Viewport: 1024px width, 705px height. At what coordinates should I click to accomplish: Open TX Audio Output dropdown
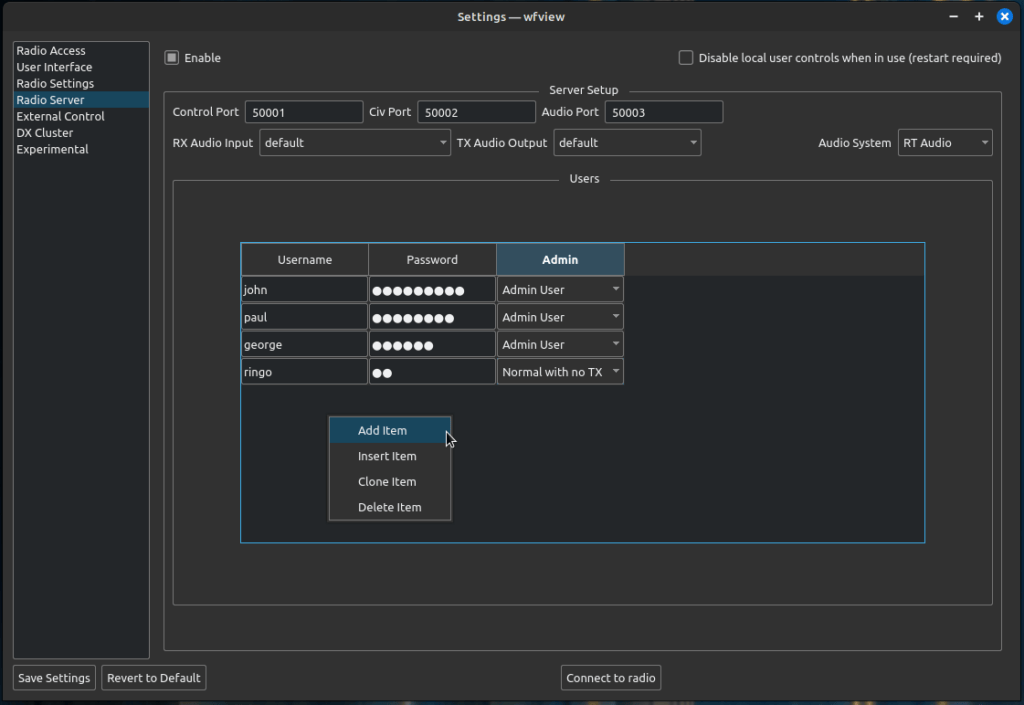pos(627,142)
